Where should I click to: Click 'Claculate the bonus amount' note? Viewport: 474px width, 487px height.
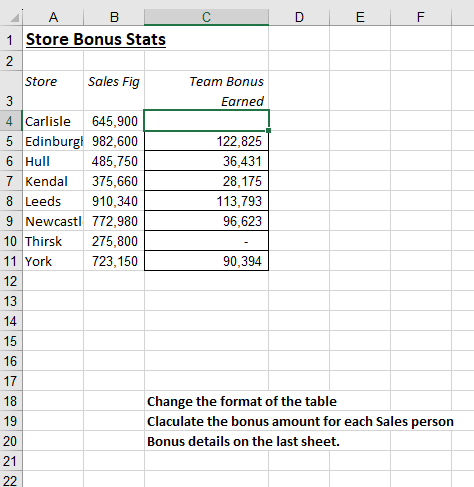pos(300,421)
